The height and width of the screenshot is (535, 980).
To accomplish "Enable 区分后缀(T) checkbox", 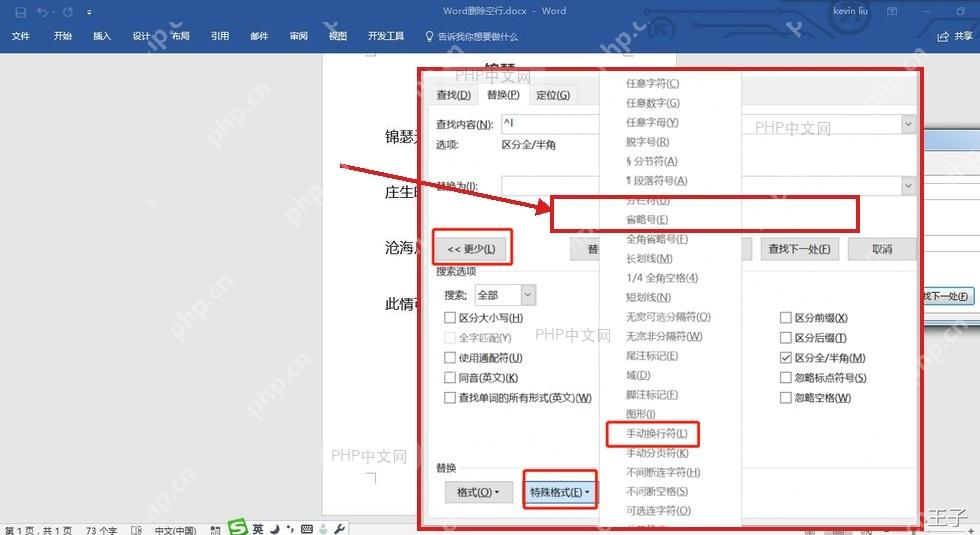I will pos(786,338).
